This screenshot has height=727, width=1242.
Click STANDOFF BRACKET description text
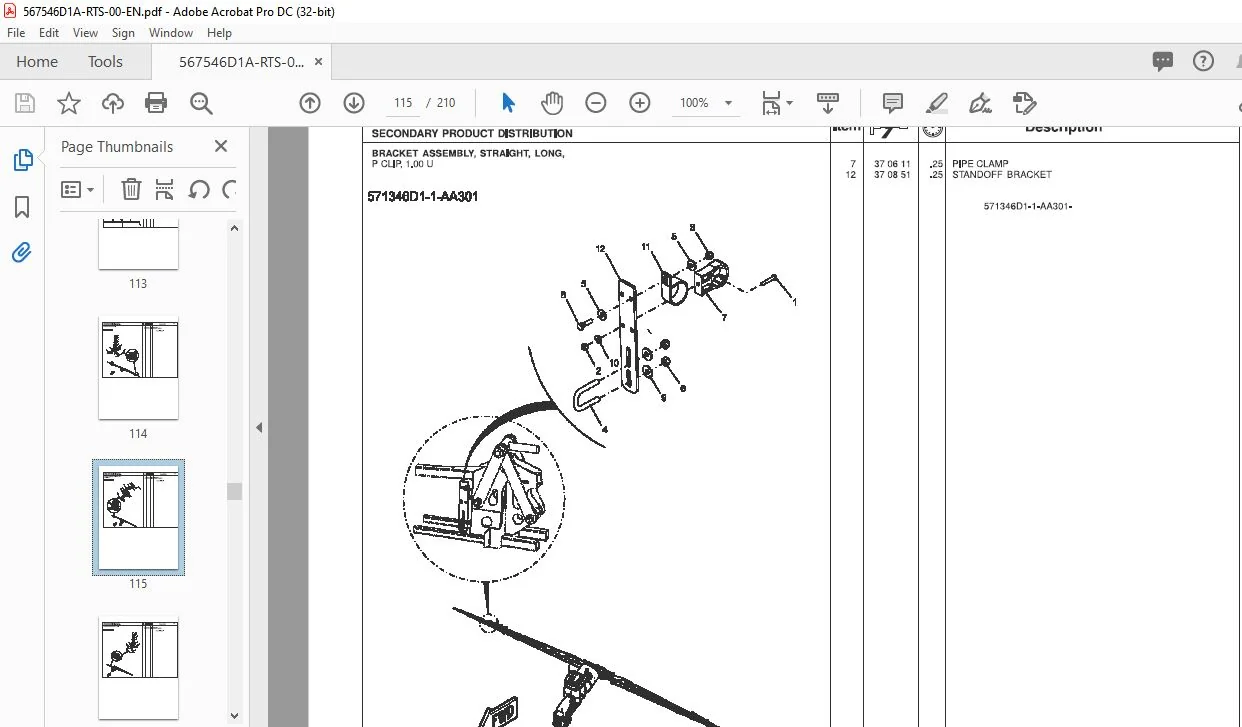(1002, 175)
